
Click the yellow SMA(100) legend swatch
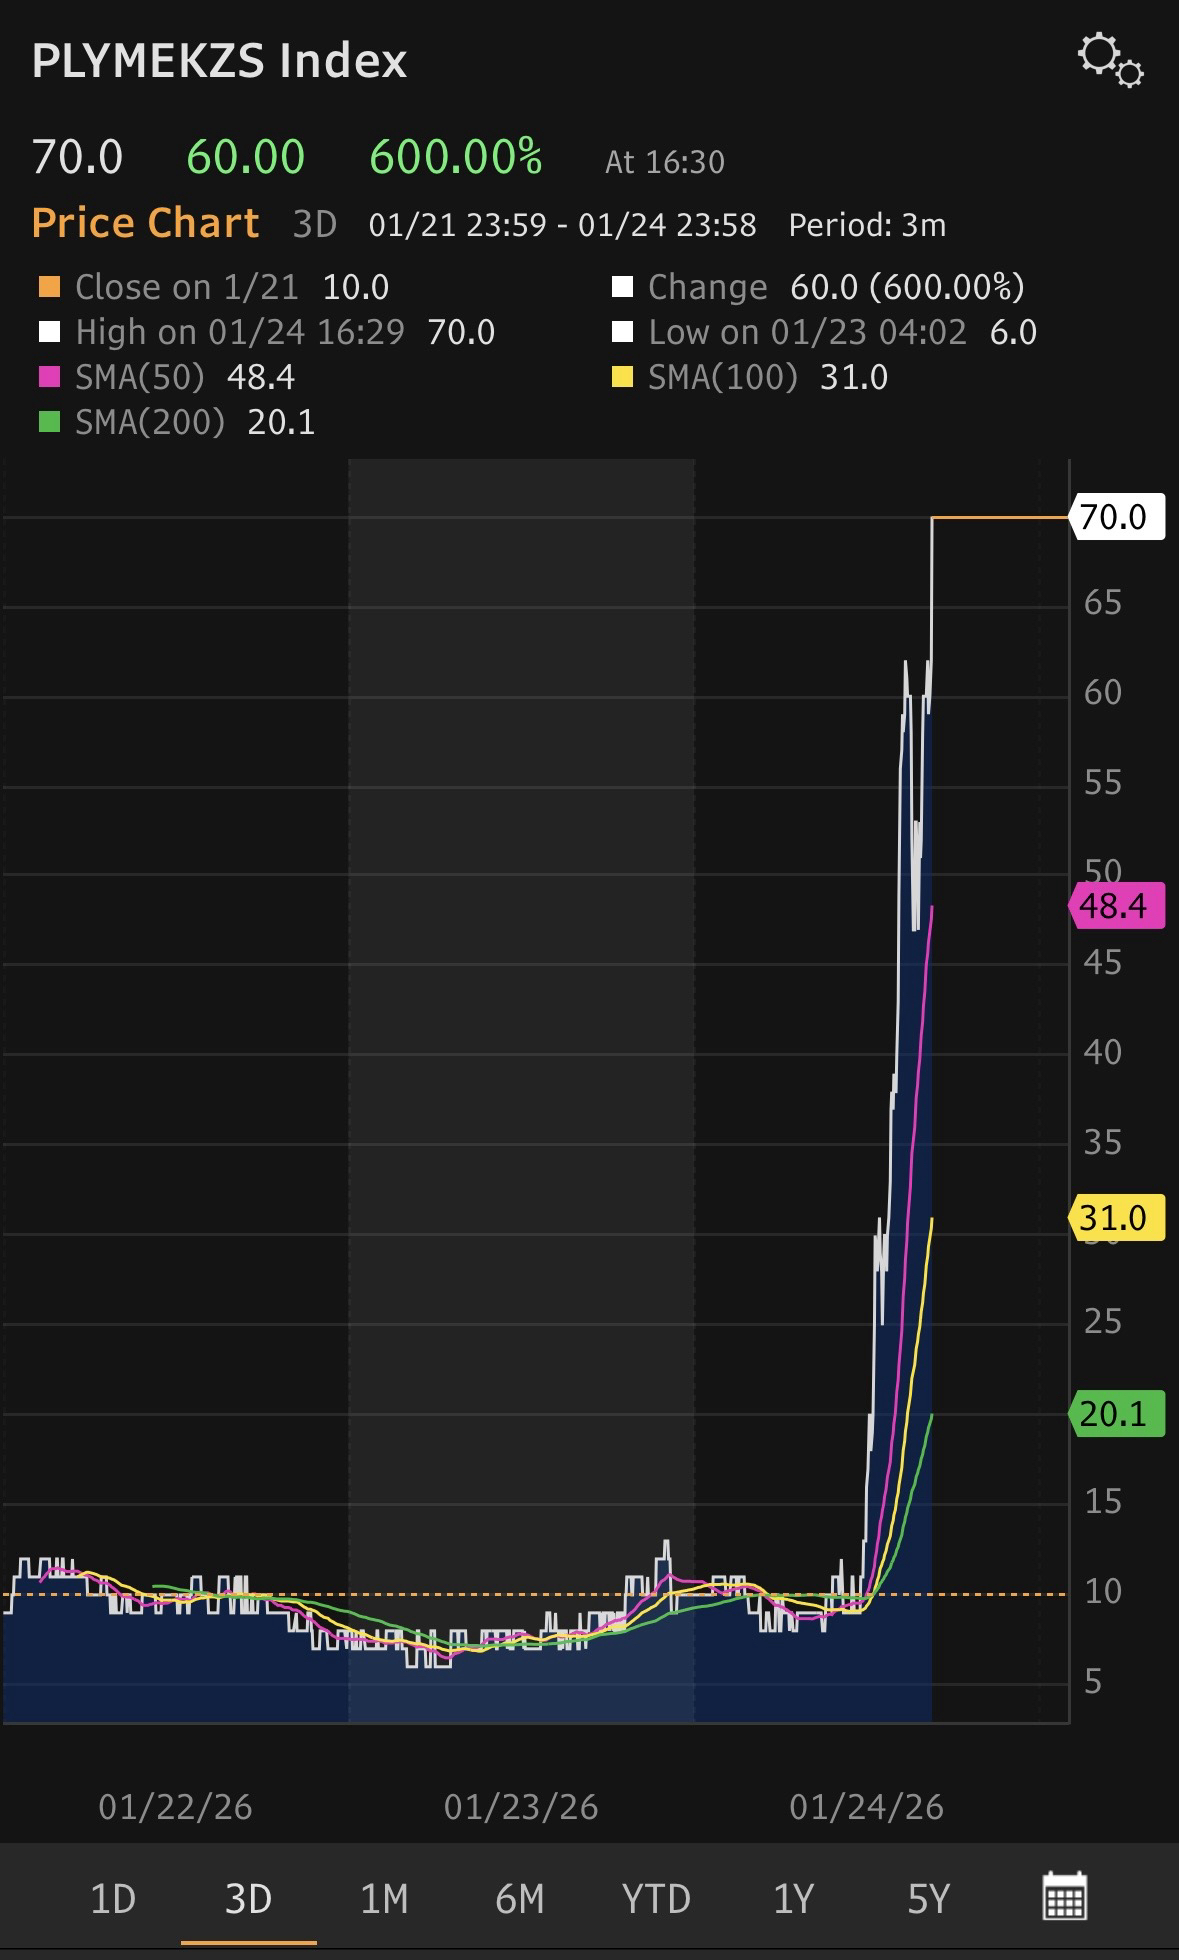pos(622,378)
